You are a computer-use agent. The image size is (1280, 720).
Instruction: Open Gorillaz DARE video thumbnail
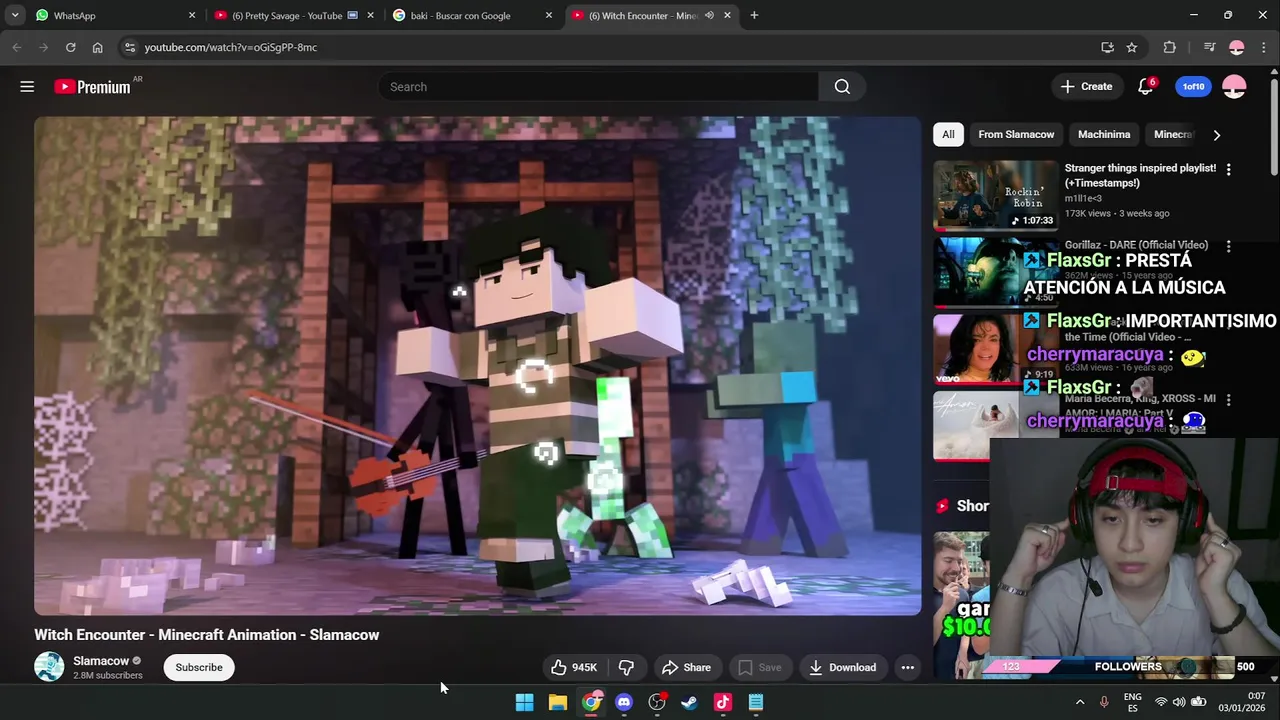[995, 272]
